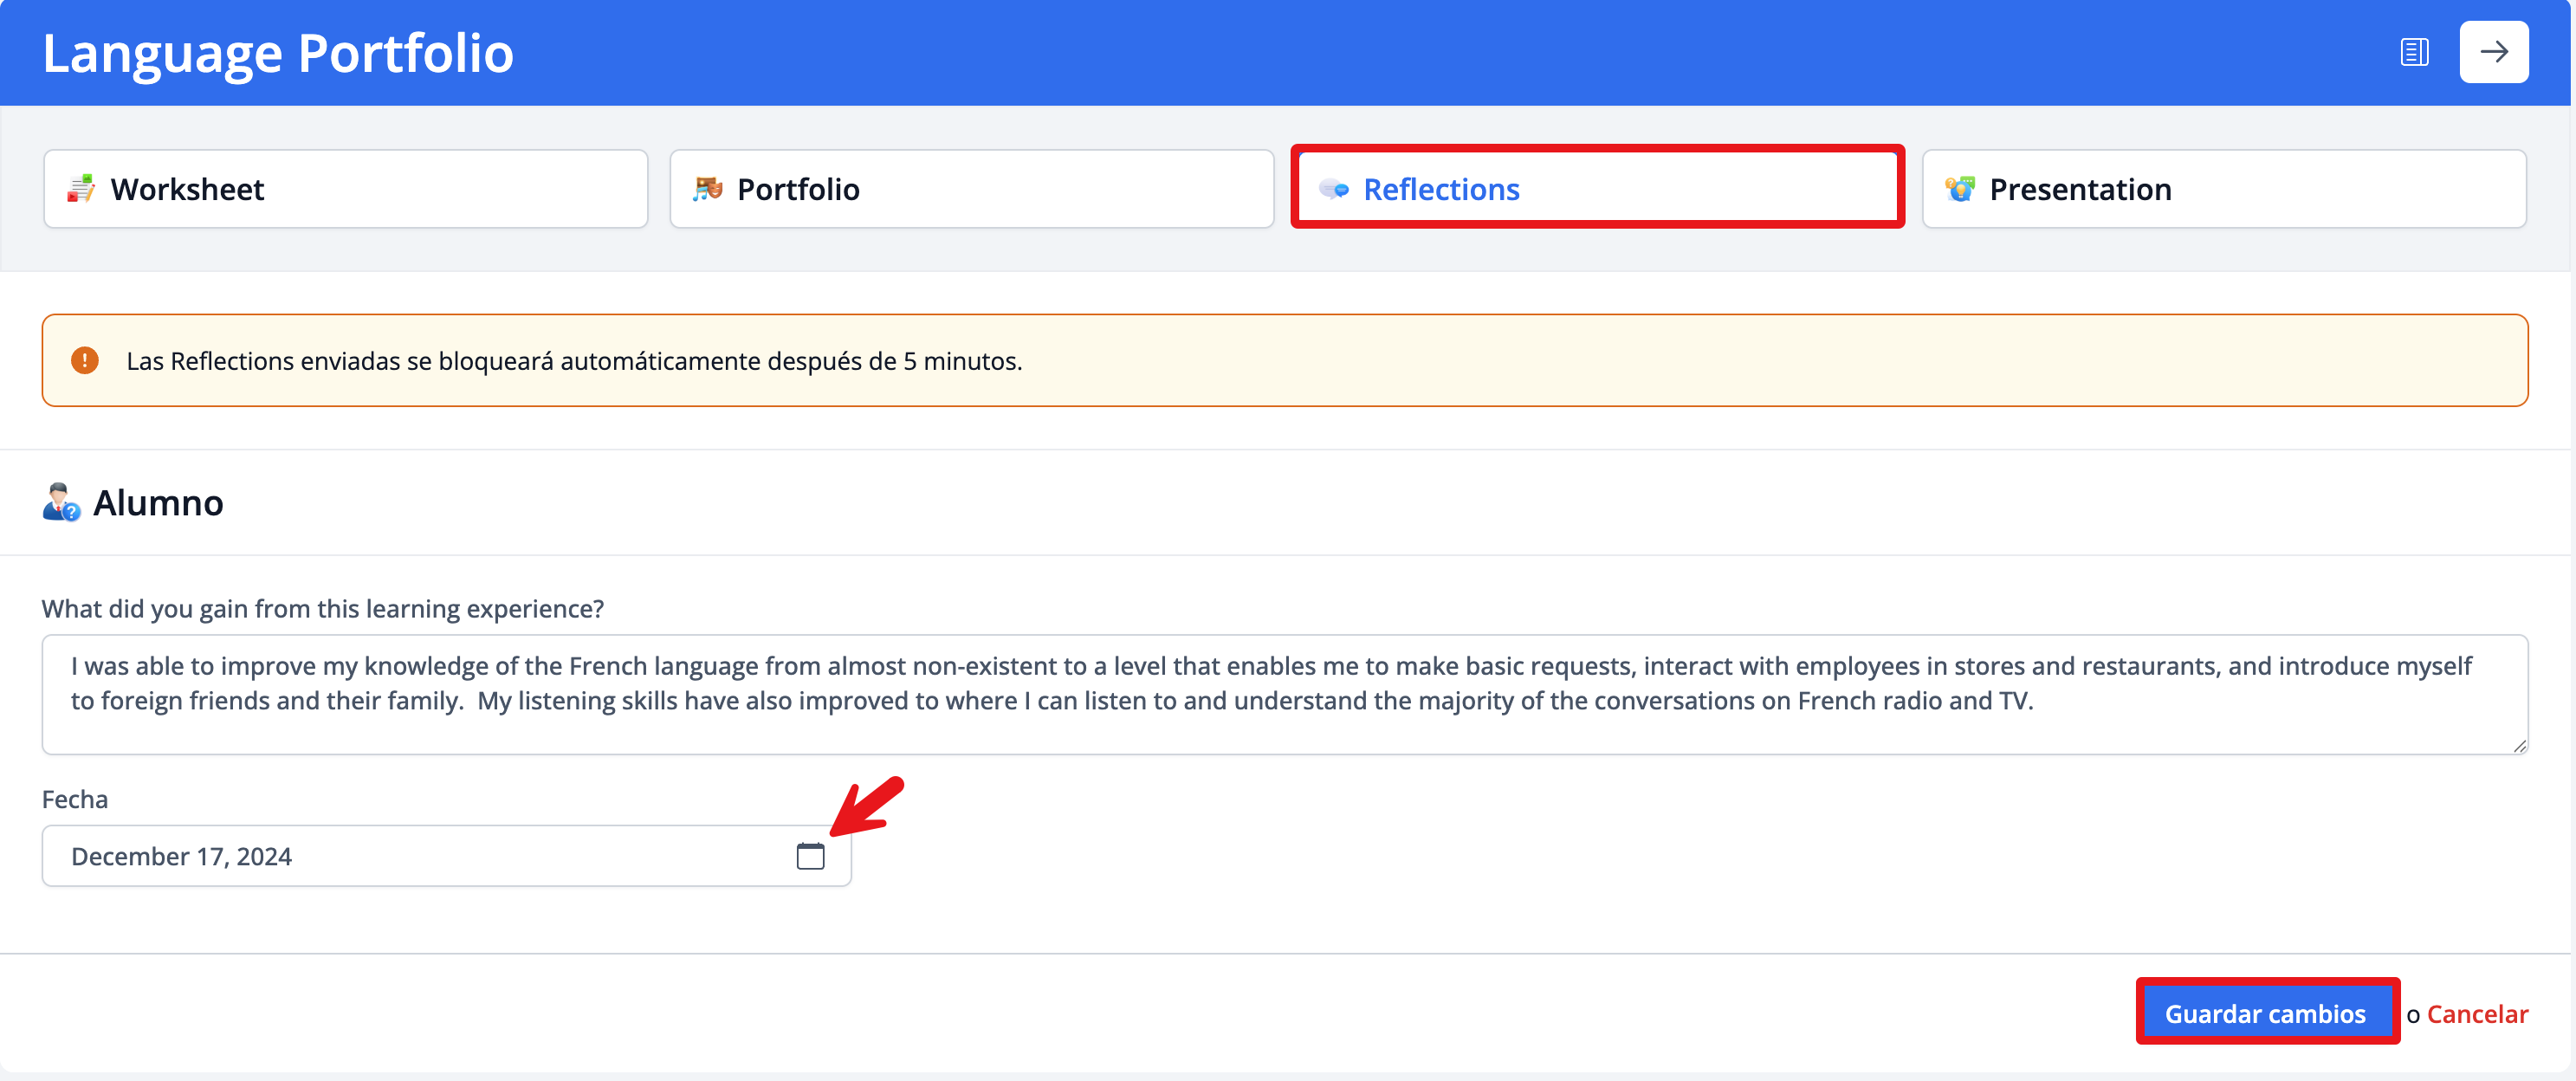Click the text area resize handle
The height and width of the screenshot is (1081, 2576).
coord(2519,746)
